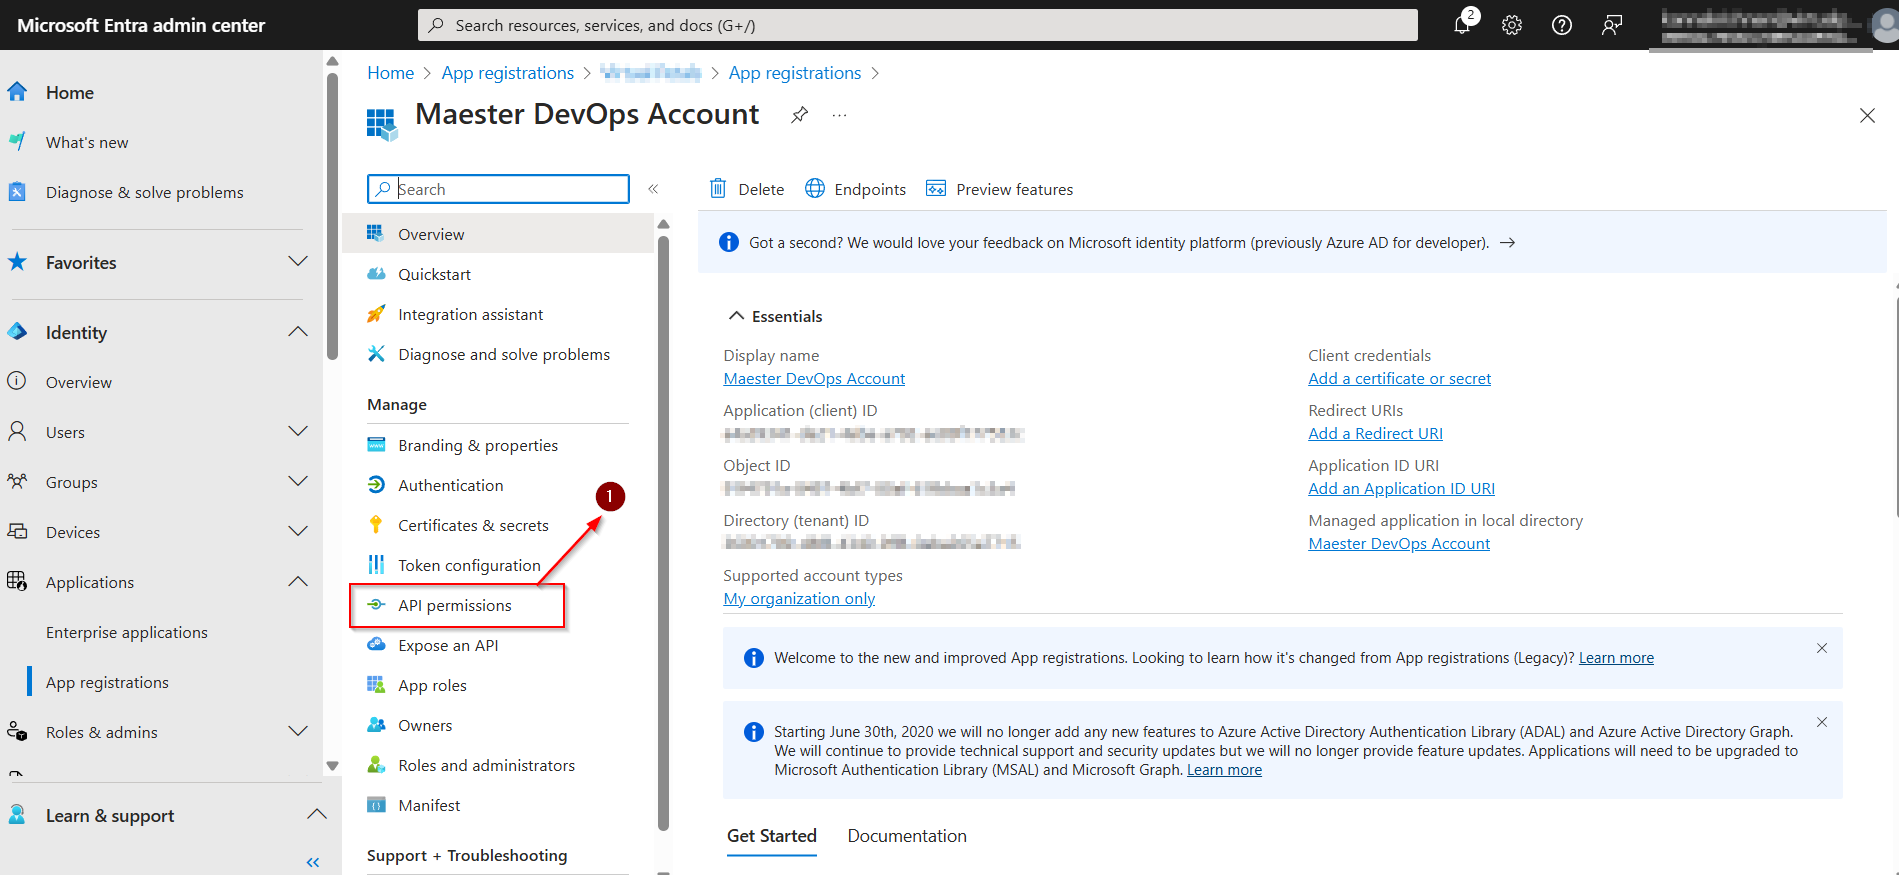Close the Maester DevOps Account blade
The height and width of the screenshot is (875, 1899).
point(1867,115)
